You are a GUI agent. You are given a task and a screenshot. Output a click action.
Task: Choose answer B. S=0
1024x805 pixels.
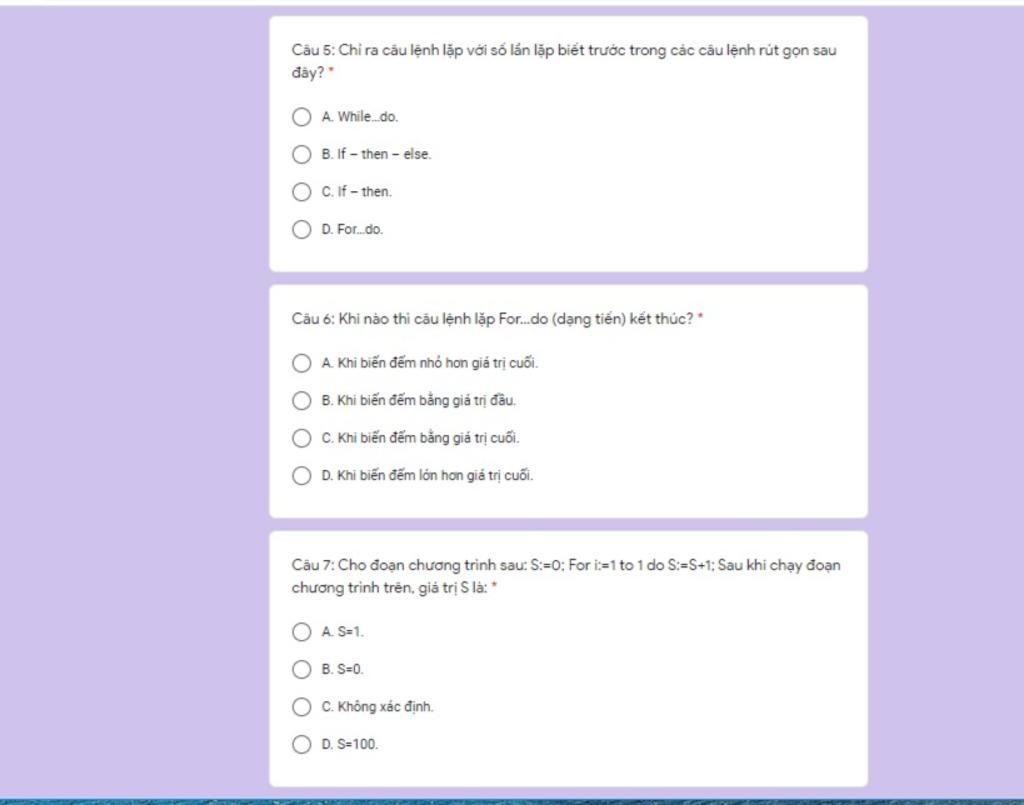(x=301, y=669)
